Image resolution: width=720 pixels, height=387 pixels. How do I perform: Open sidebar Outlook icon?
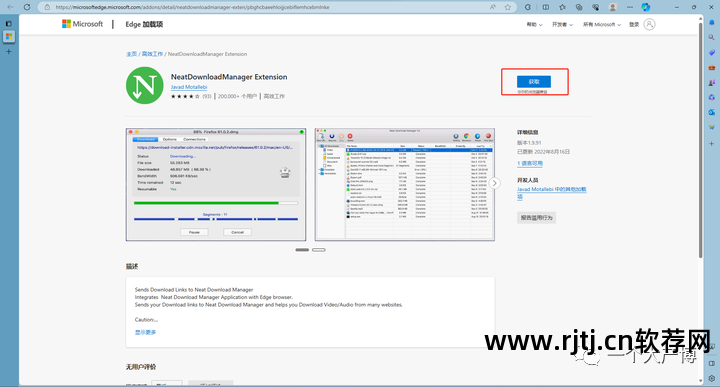pos(712,112)
